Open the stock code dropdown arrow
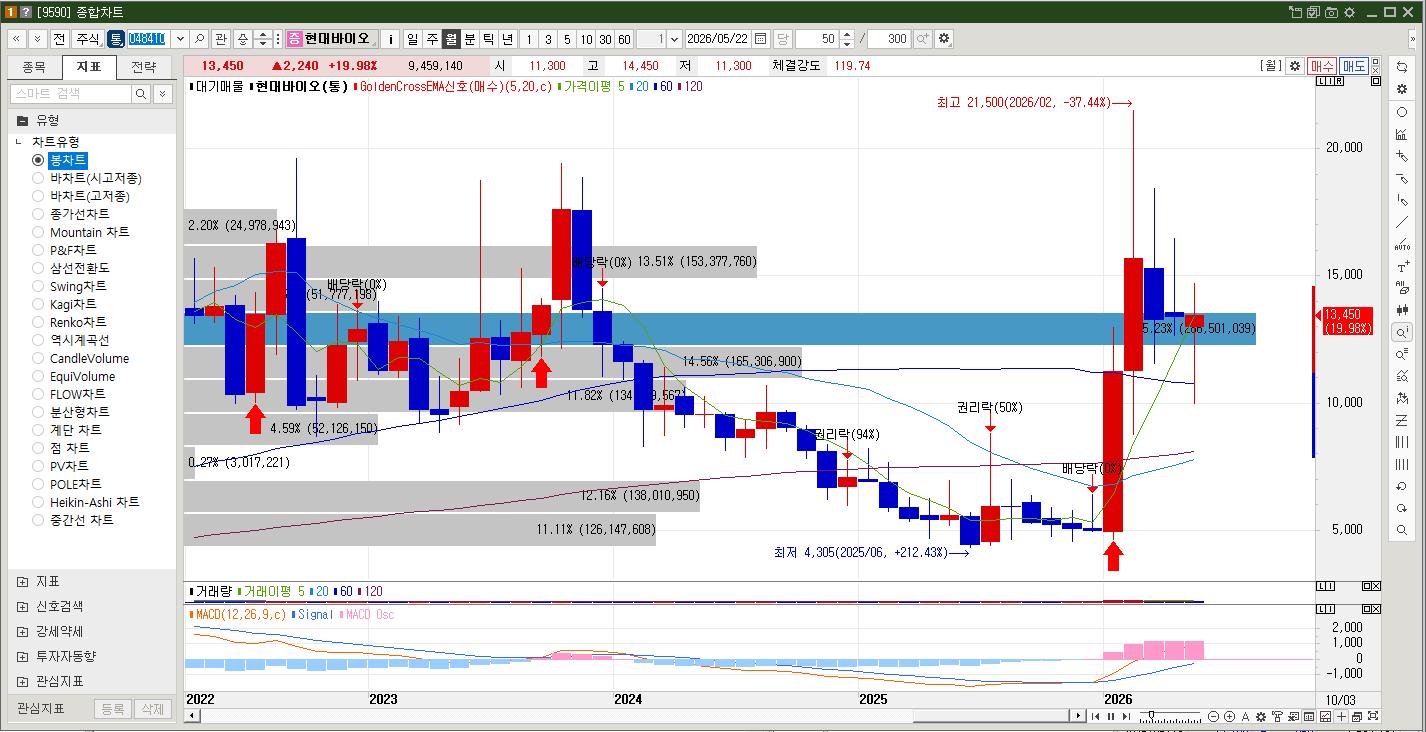 point(180,39)
